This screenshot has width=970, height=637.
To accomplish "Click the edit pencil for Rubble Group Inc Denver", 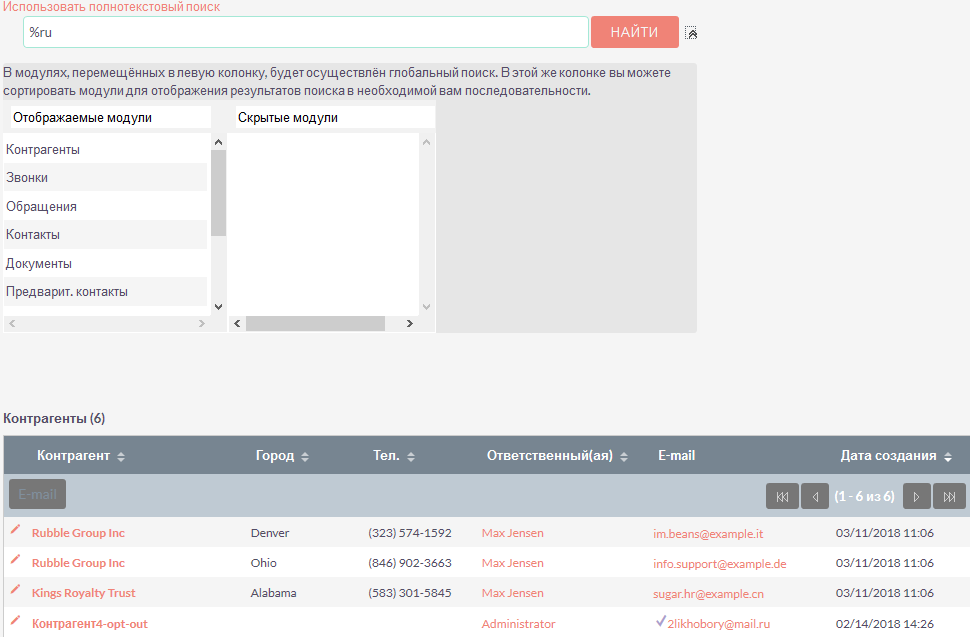I will 15,531.
